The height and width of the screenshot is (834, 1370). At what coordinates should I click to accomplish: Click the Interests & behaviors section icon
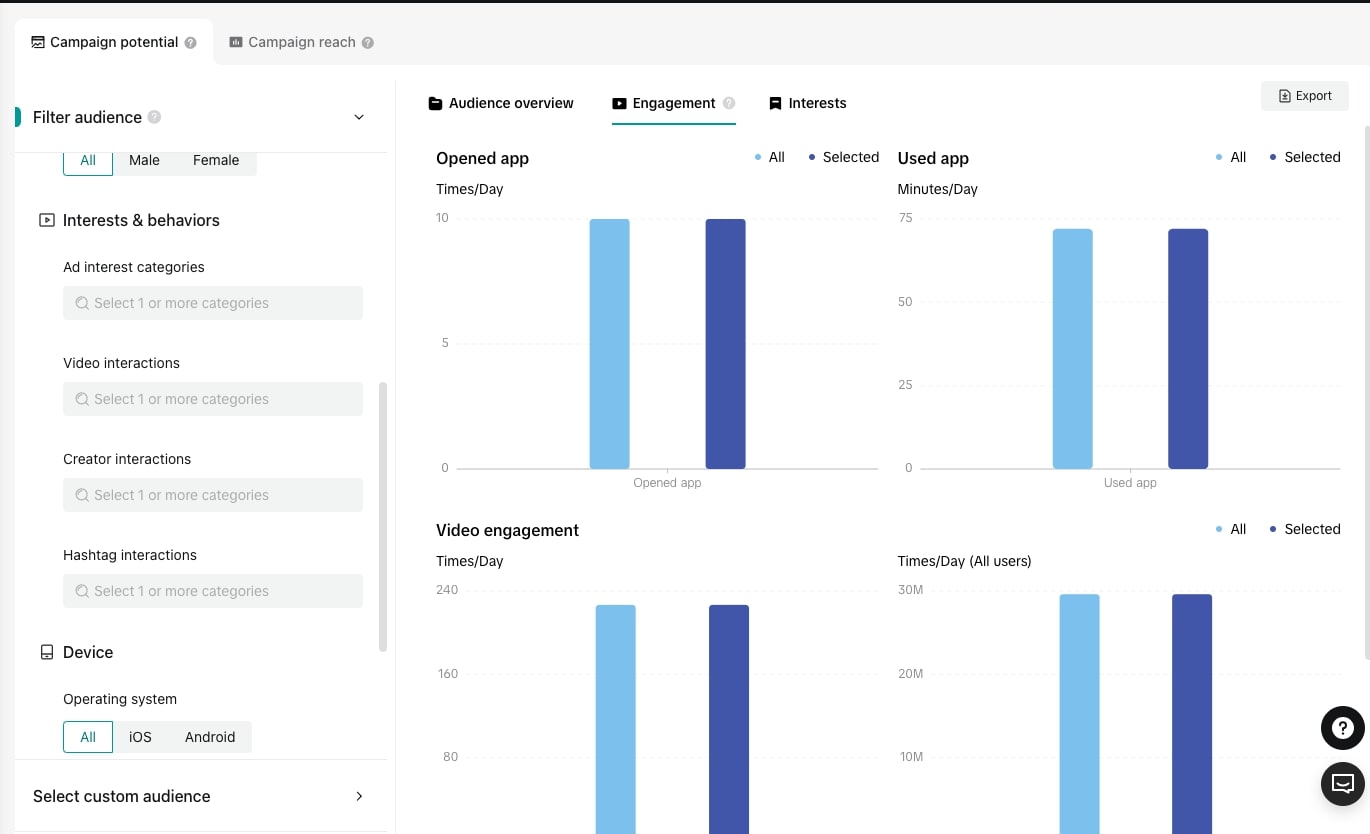pyautogui.click(x=46, y=220)
